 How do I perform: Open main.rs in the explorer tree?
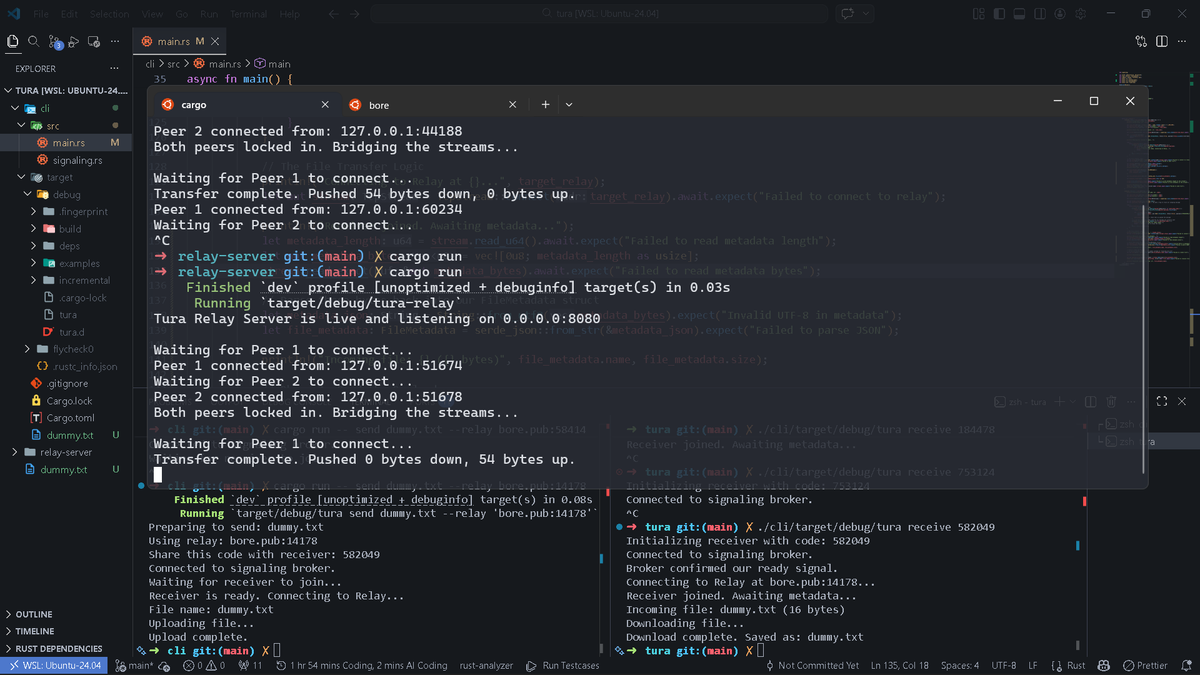tap(66, 142)
